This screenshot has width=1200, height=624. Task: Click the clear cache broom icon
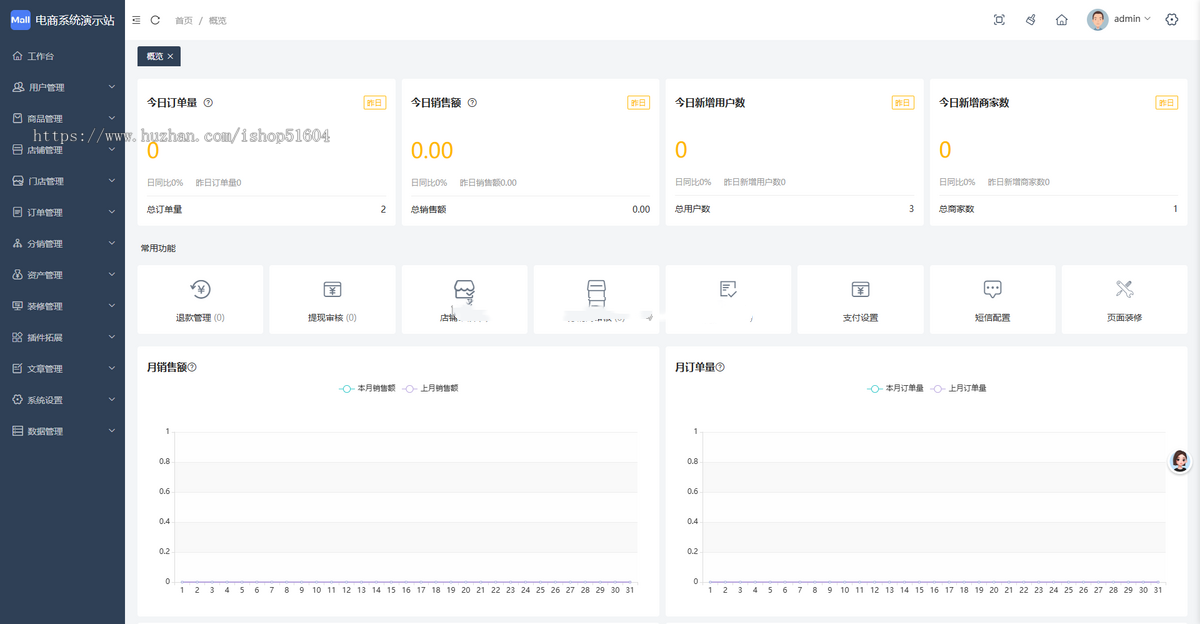[x=1030, y=20]
